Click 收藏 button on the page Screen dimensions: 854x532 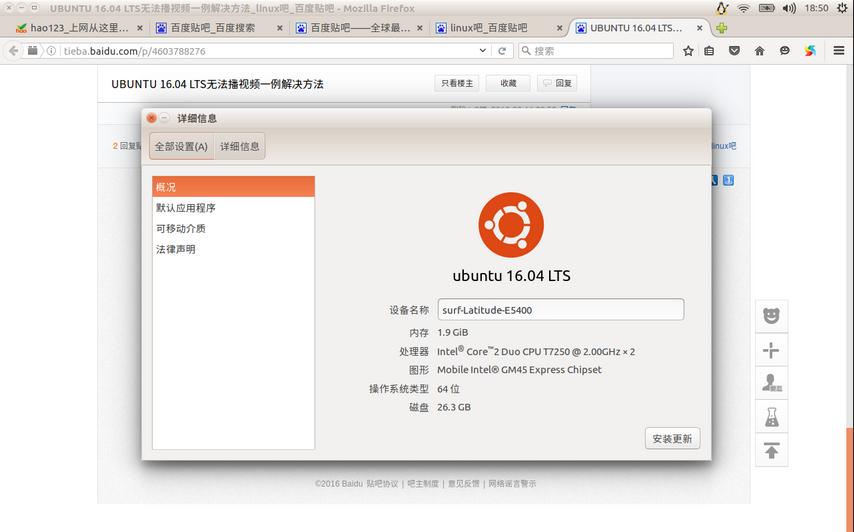508,83
